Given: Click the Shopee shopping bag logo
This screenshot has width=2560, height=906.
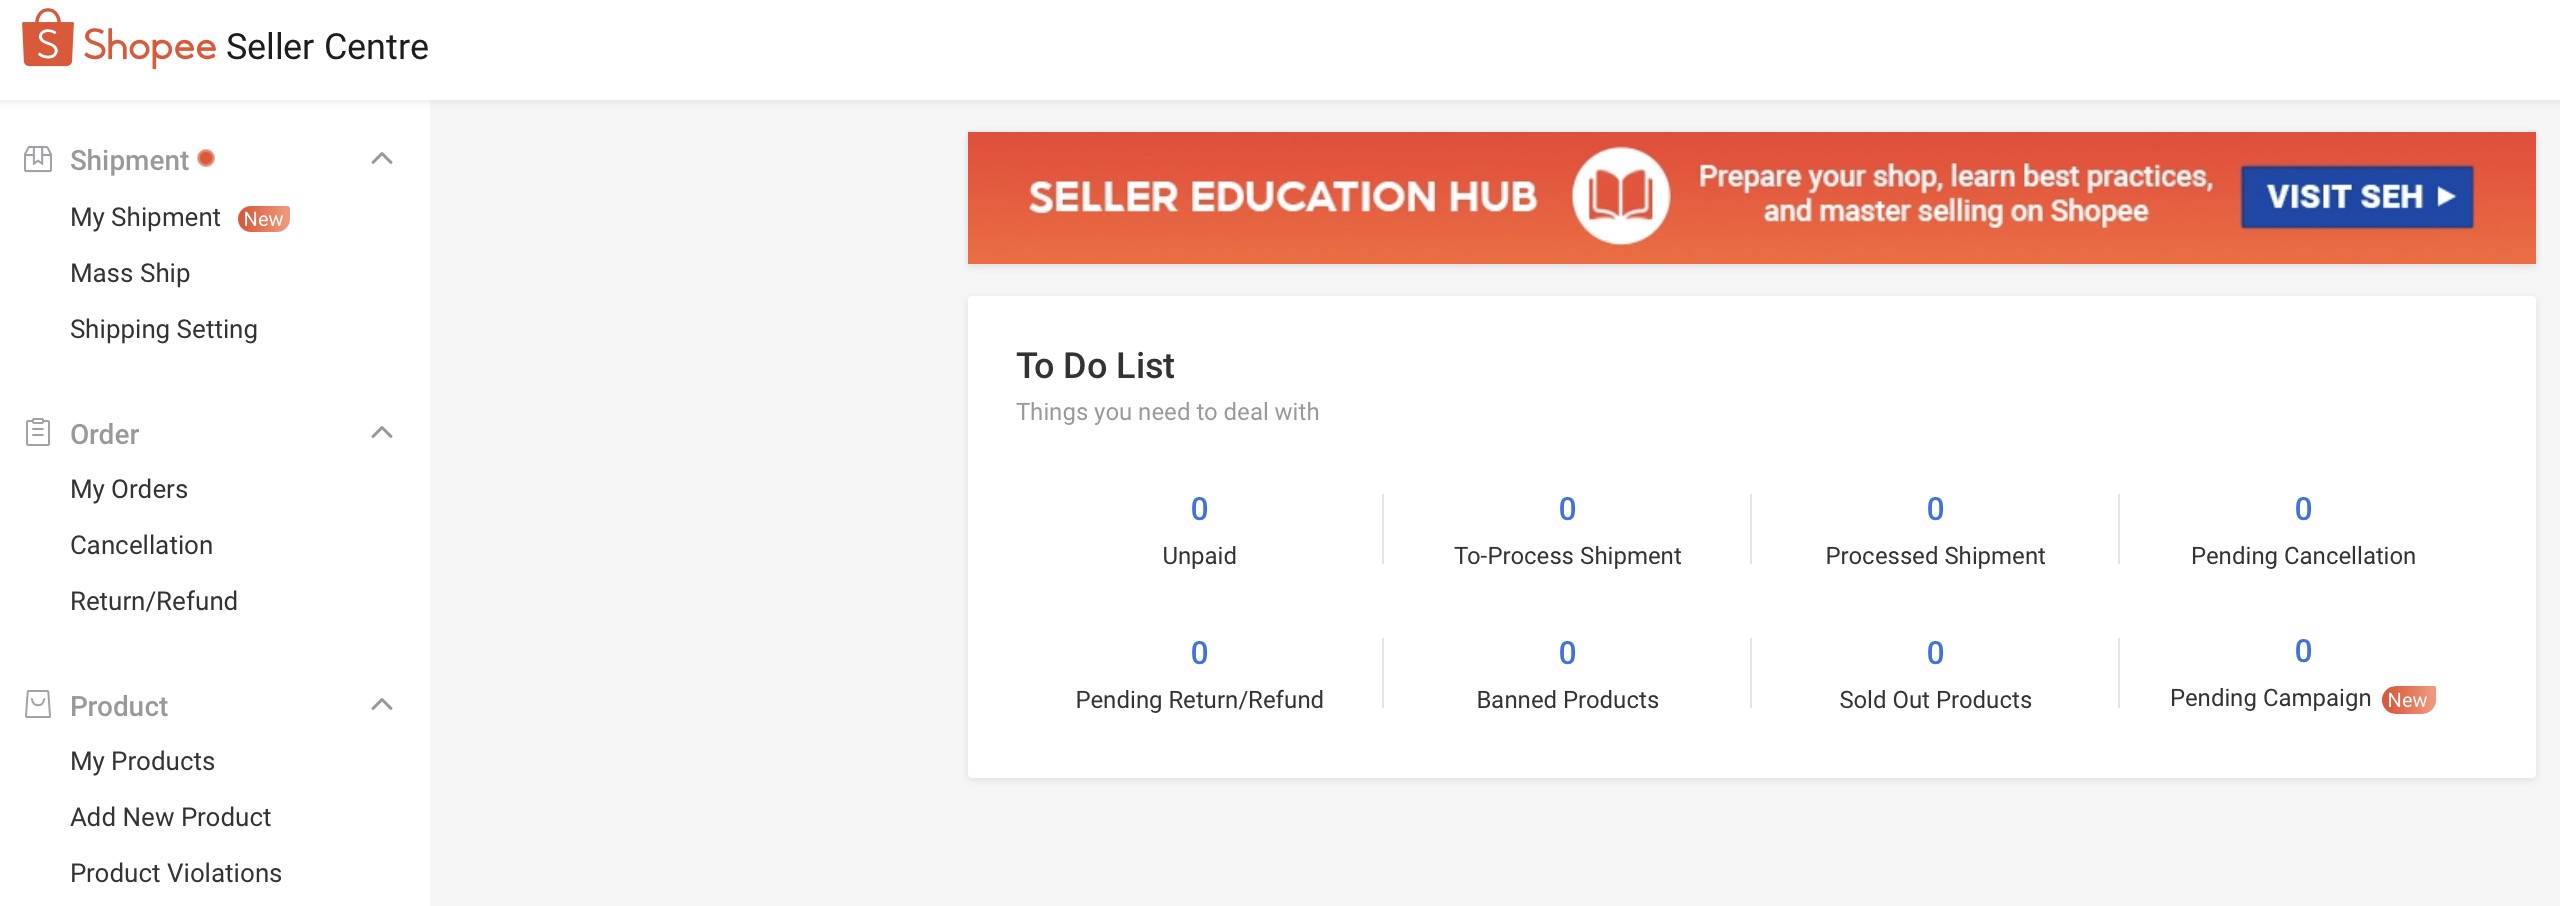Looking at the screenshot, I should point(47,39).
